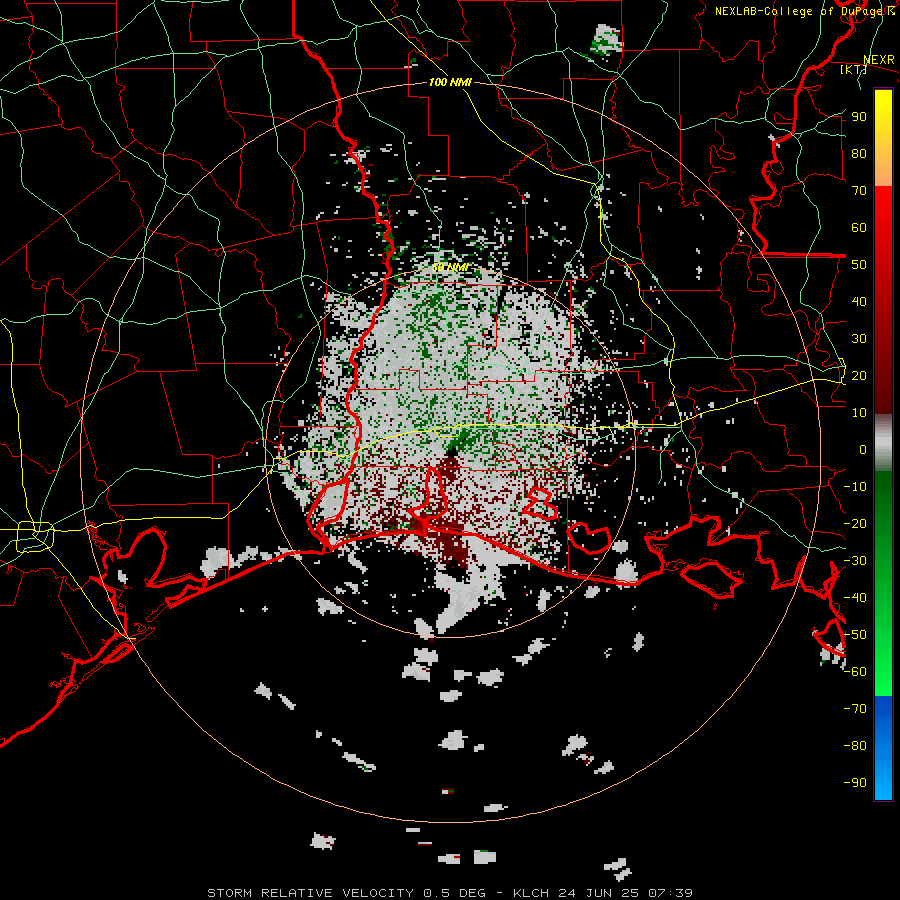The image size is (900, 900).
Task: Click the 10 value on velocity scale
Action: (859, 413)
